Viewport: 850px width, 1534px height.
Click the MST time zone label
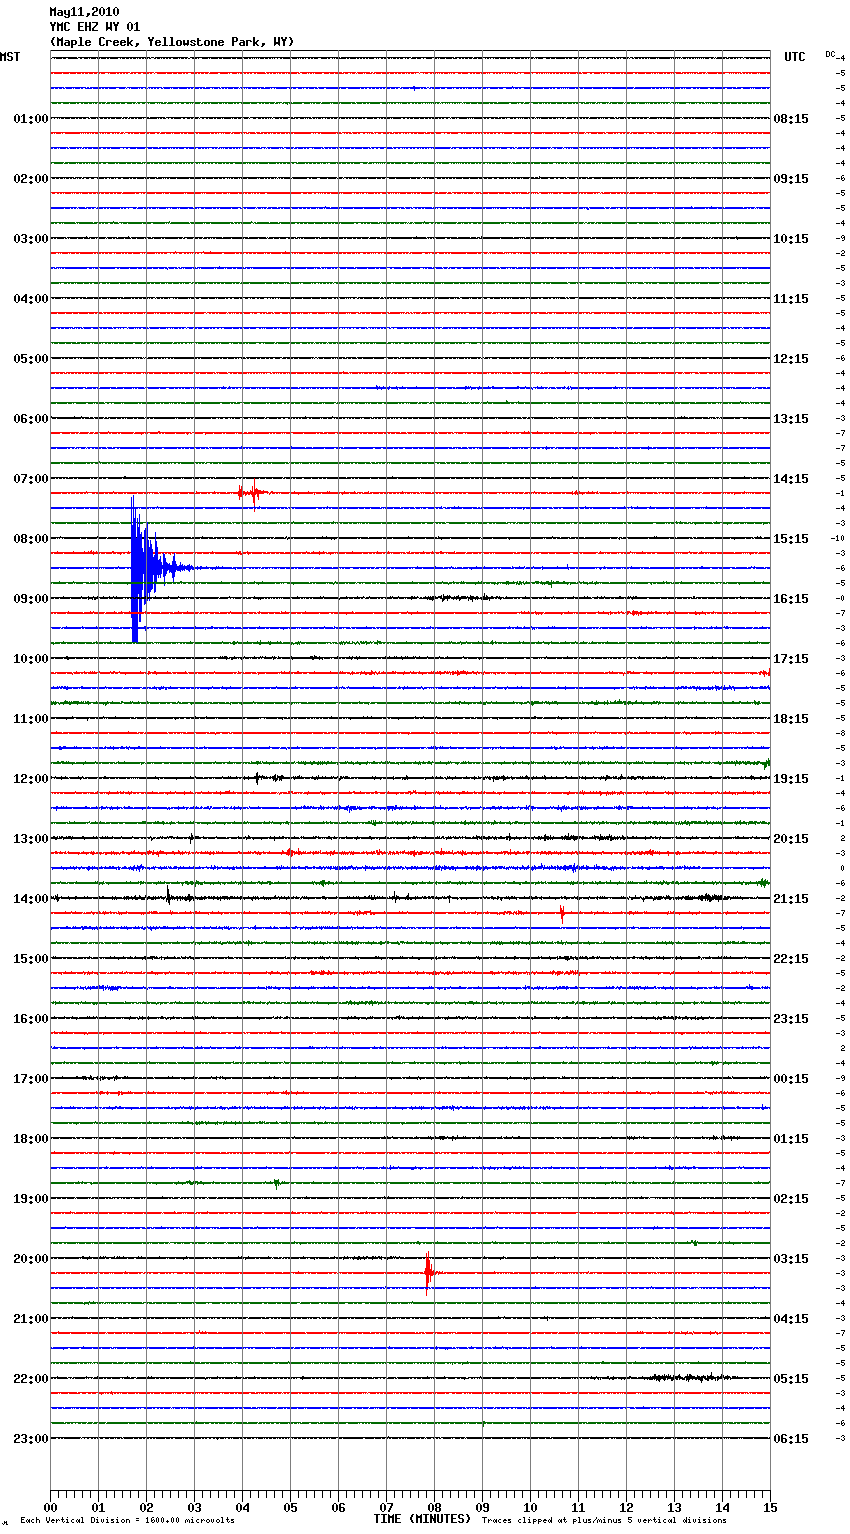pyautogui.click(x=10, y=57)
